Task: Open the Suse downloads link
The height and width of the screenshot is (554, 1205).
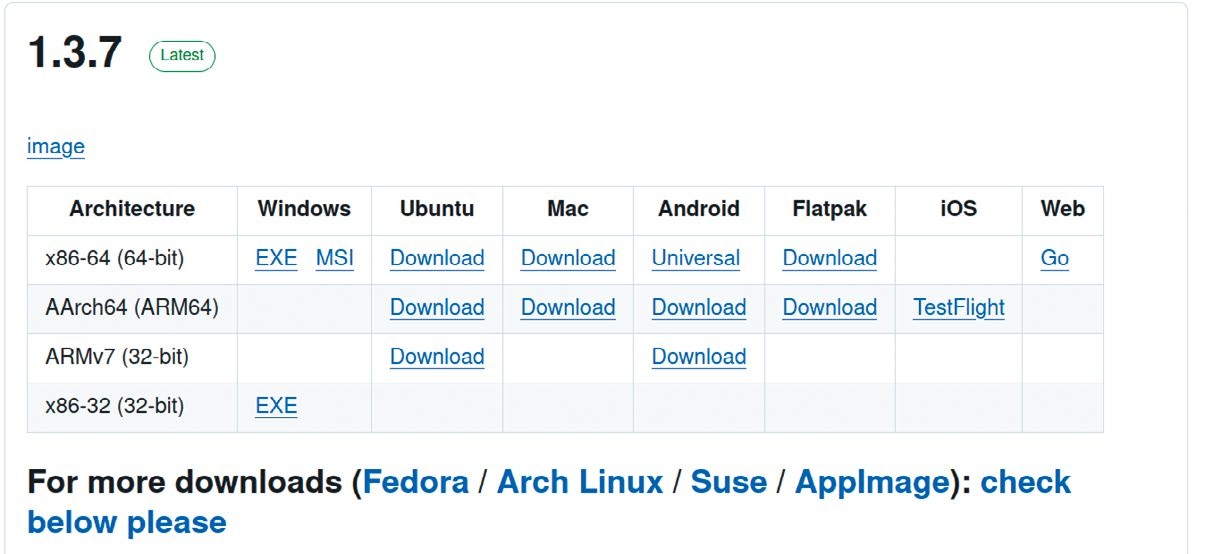Action: coord(729,482)
